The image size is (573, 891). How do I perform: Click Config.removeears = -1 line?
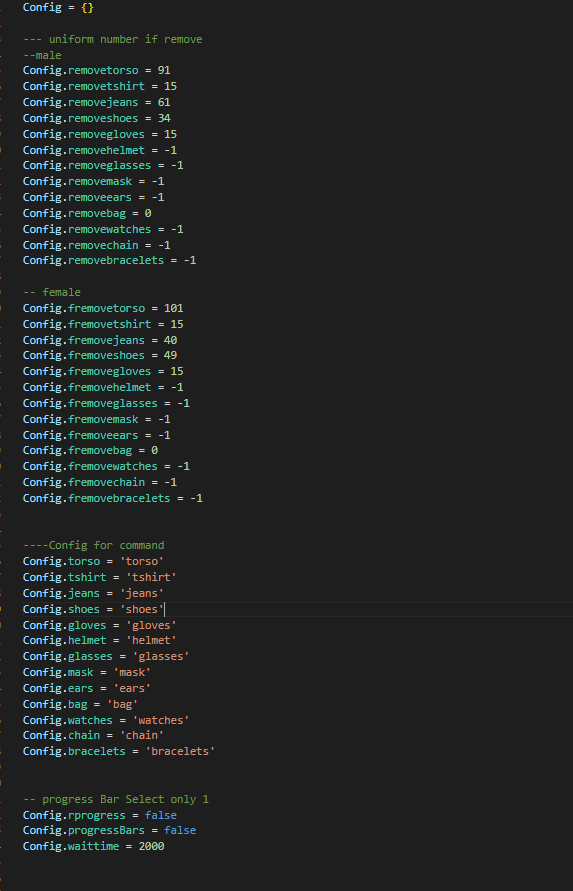(x=94, y=197)
